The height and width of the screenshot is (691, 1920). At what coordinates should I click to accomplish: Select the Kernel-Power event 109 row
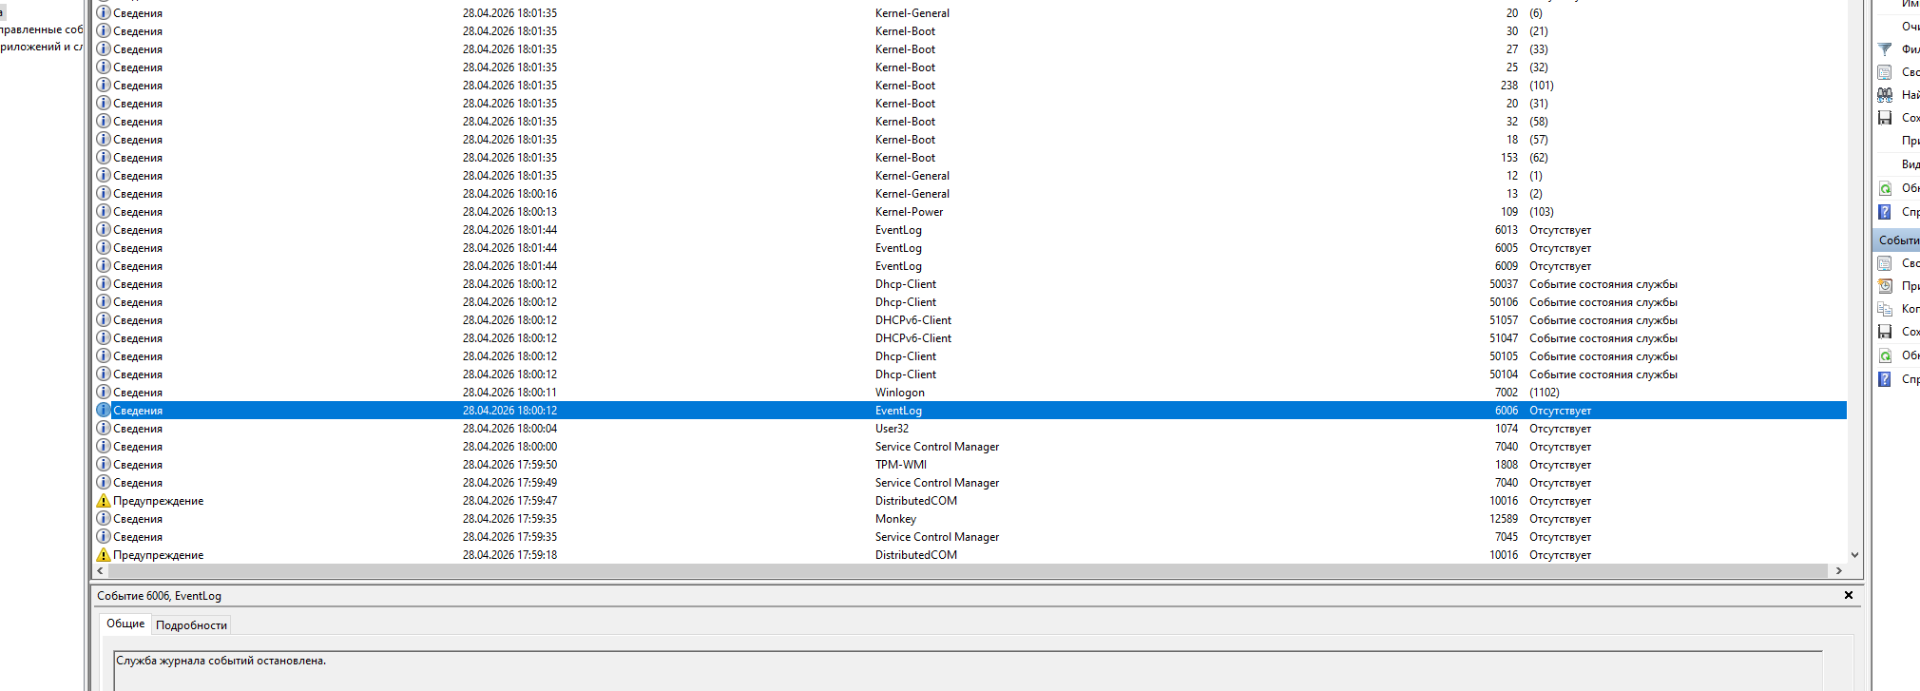point(908,212)
